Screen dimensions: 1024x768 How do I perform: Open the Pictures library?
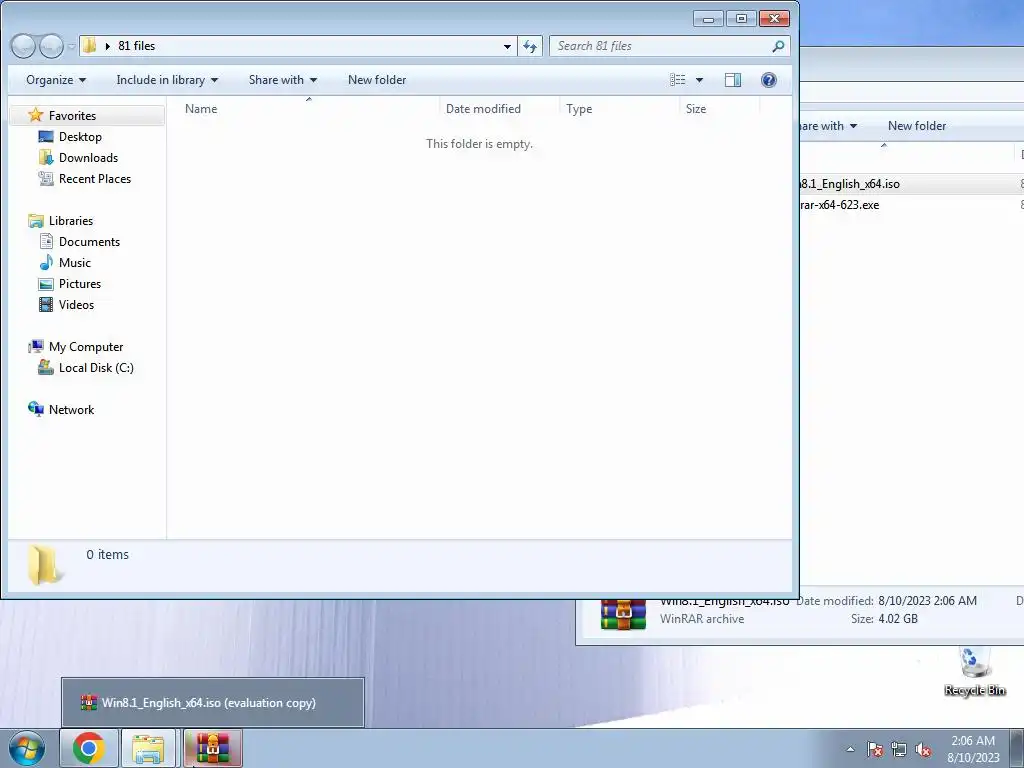[80, 283]
